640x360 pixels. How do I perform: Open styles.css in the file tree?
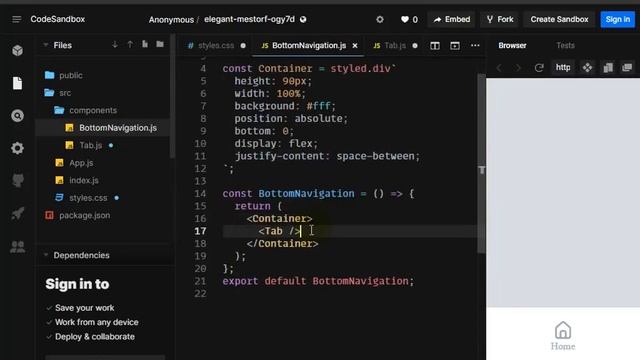pyautogui.click(x=88, y=198)
